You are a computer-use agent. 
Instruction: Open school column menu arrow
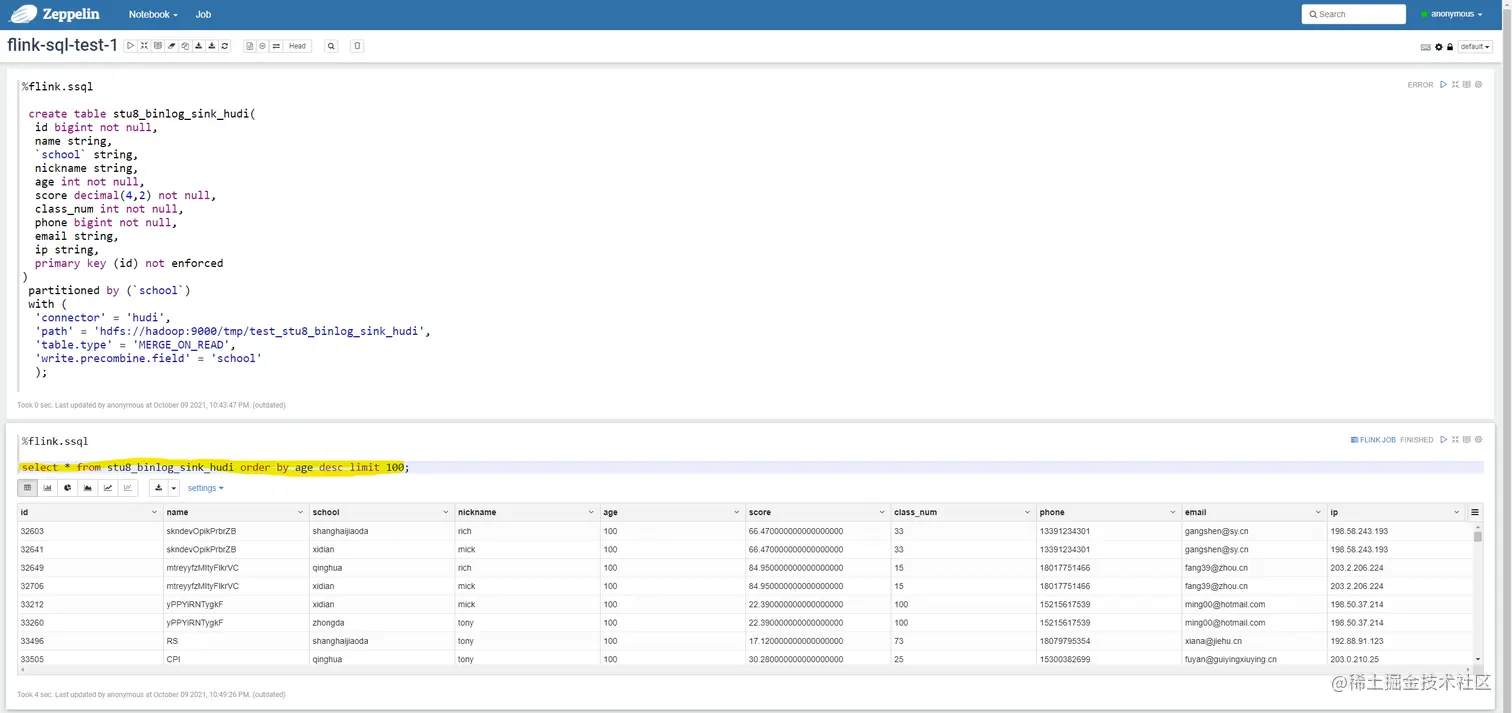coord(446,512)
